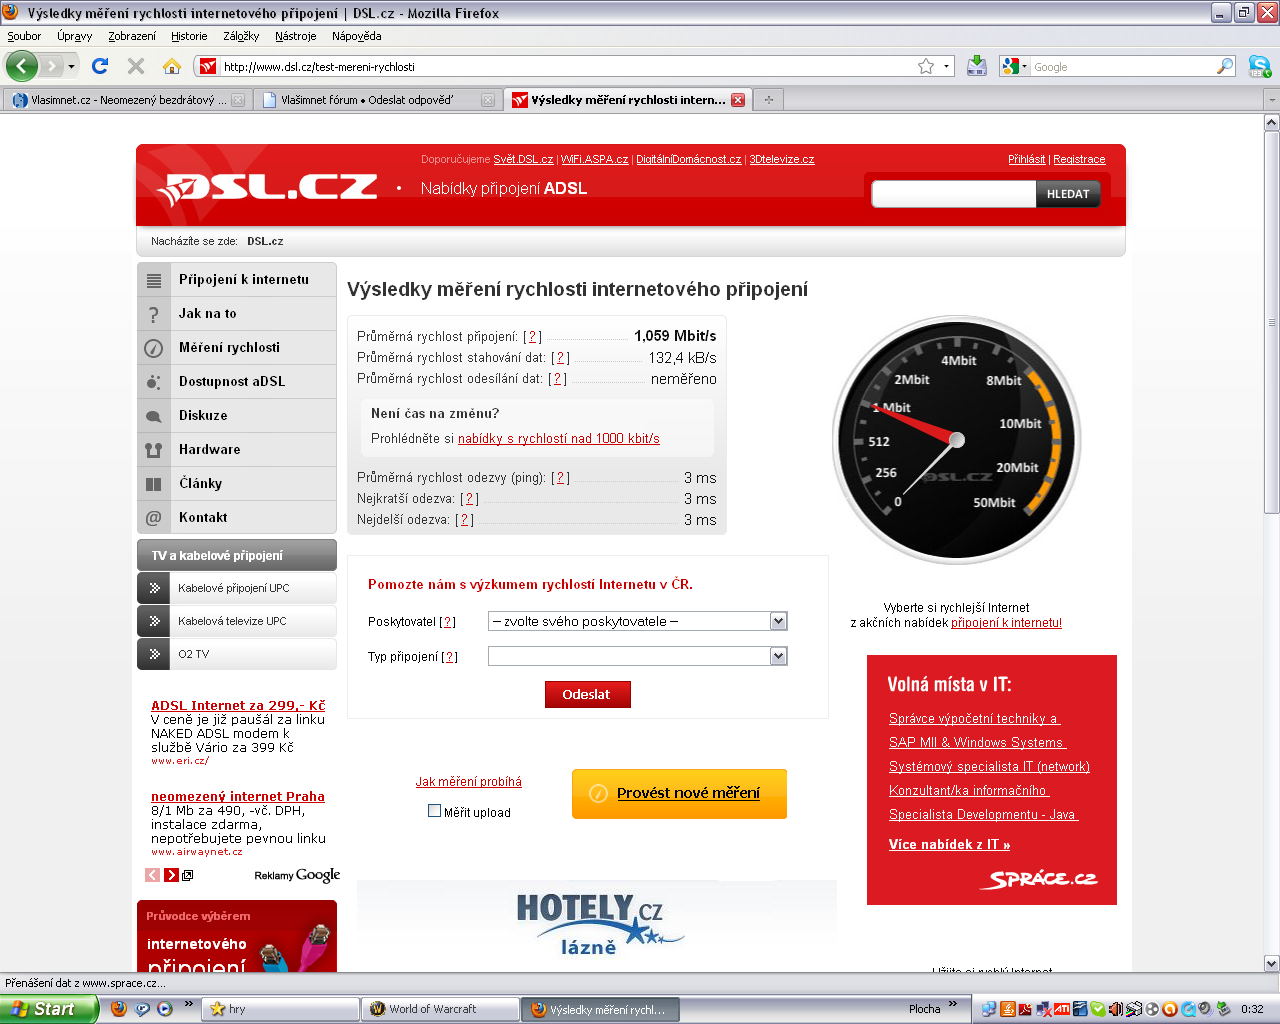Open Měření rychlosti sidebar item
This screenshot has height=1024, width=1280.
tap(237, 348)
